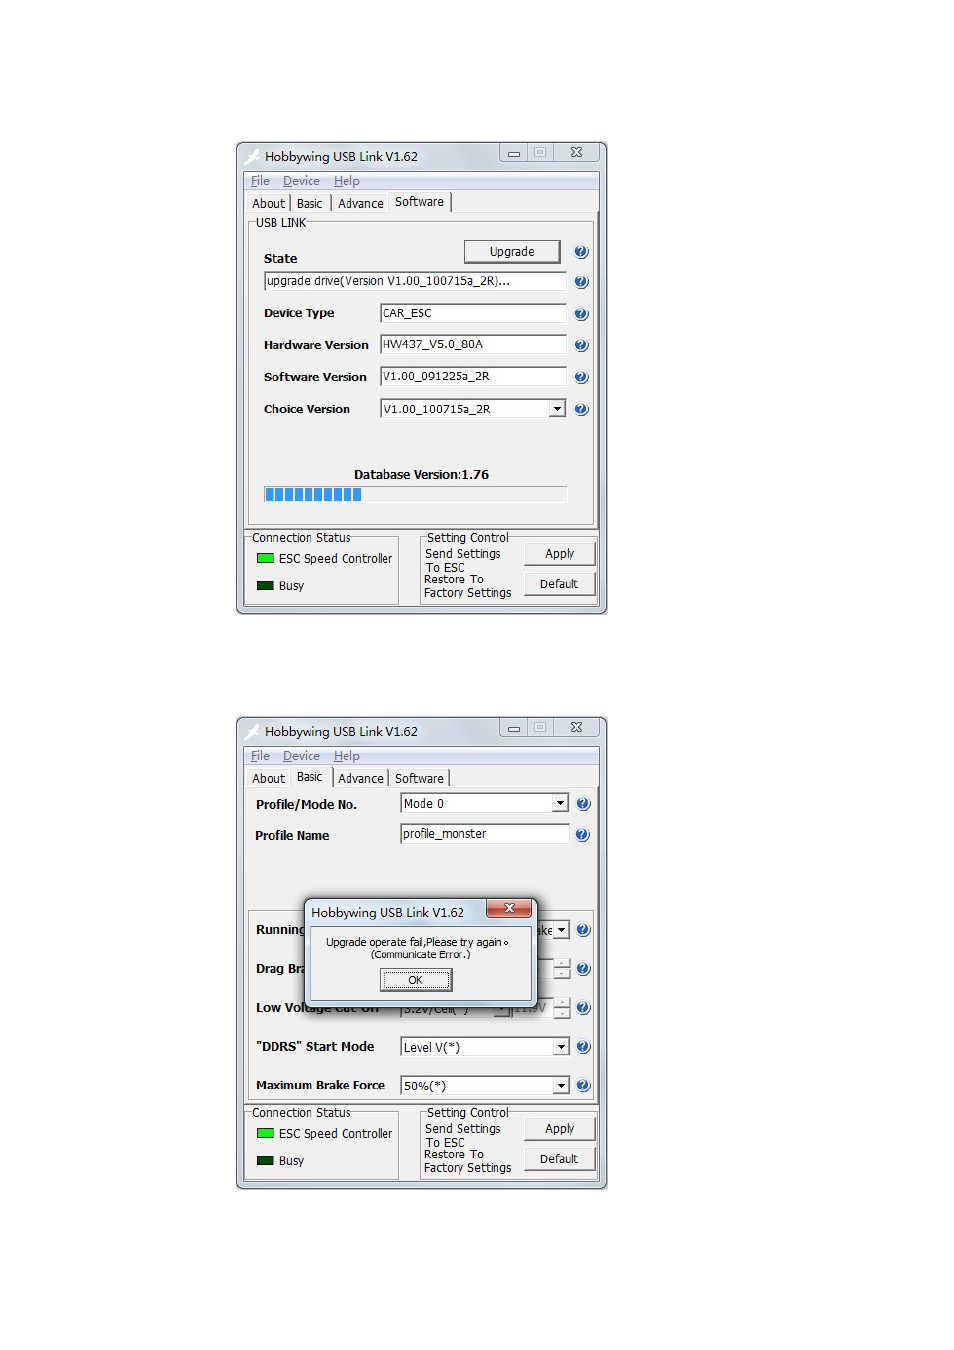Click help icon next to the State text field
Image resolution: width=954 pixels, height=1350 pixels.
pos(581,282)
